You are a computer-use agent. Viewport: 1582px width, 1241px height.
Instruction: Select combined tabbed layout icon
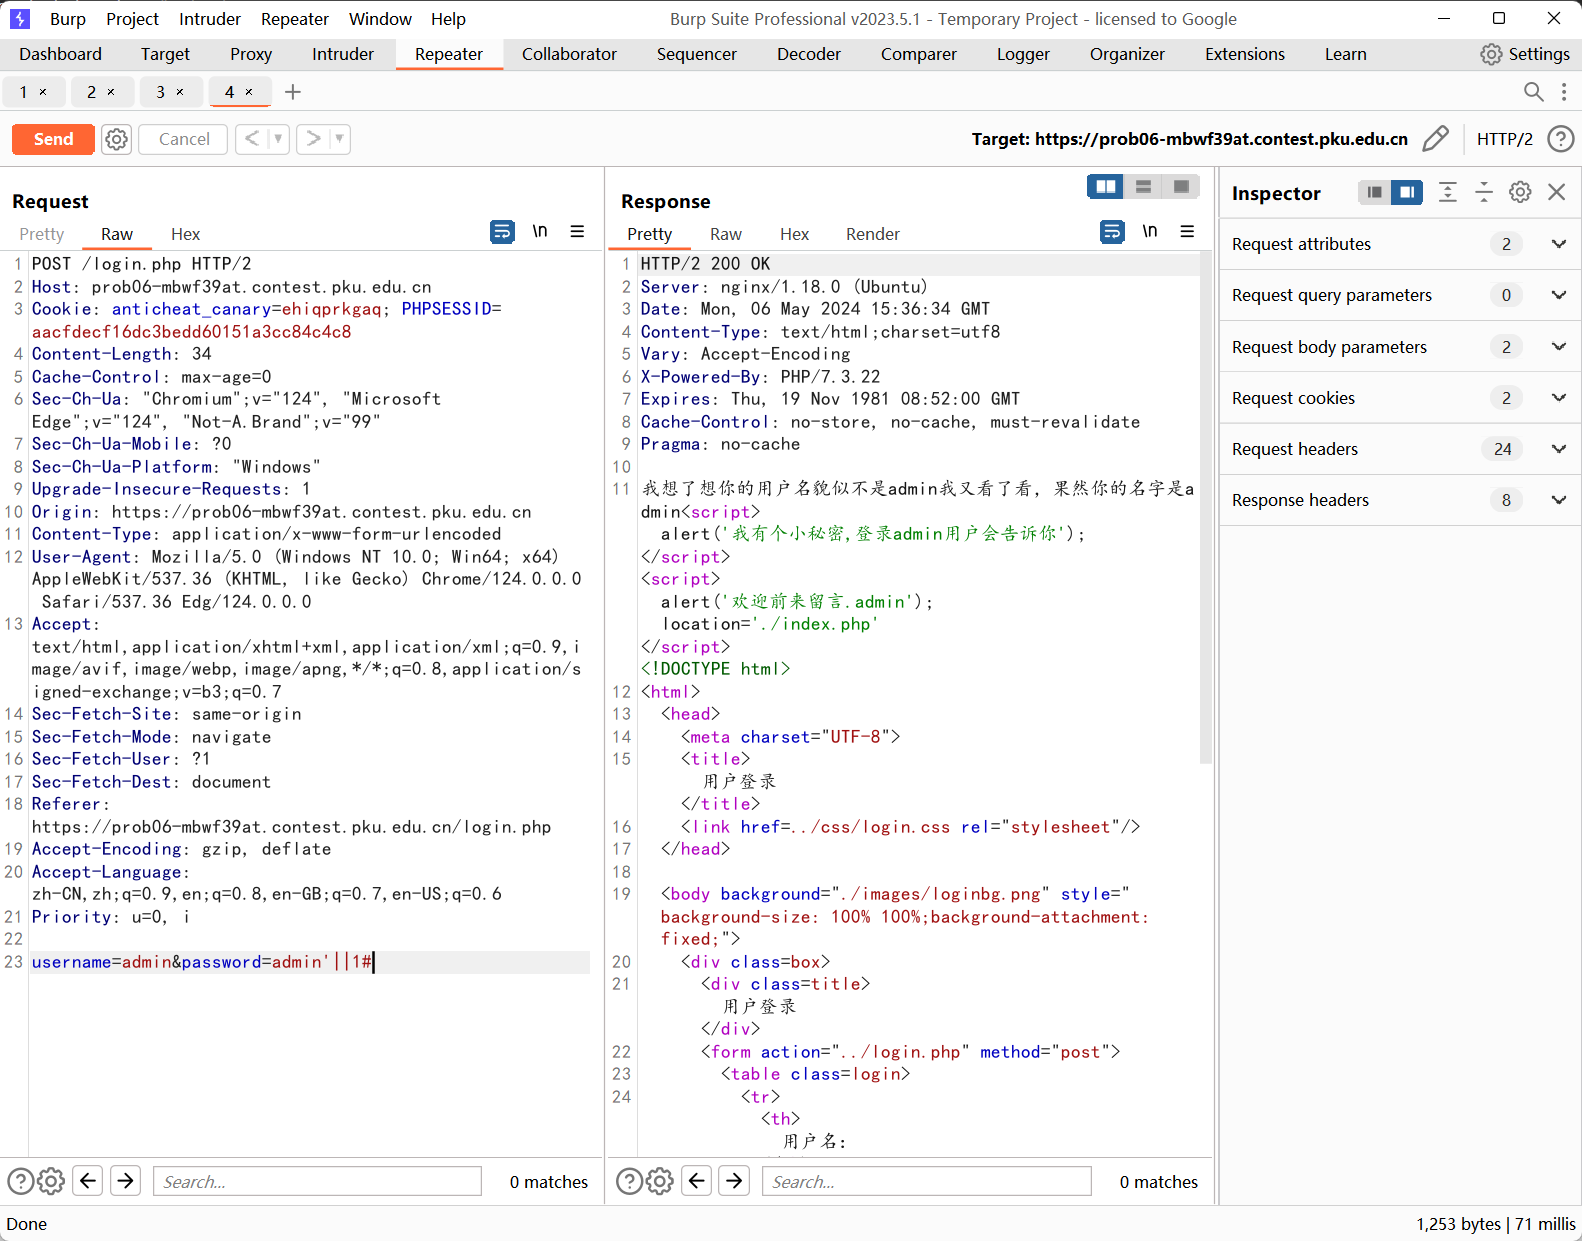[1181, 187]
